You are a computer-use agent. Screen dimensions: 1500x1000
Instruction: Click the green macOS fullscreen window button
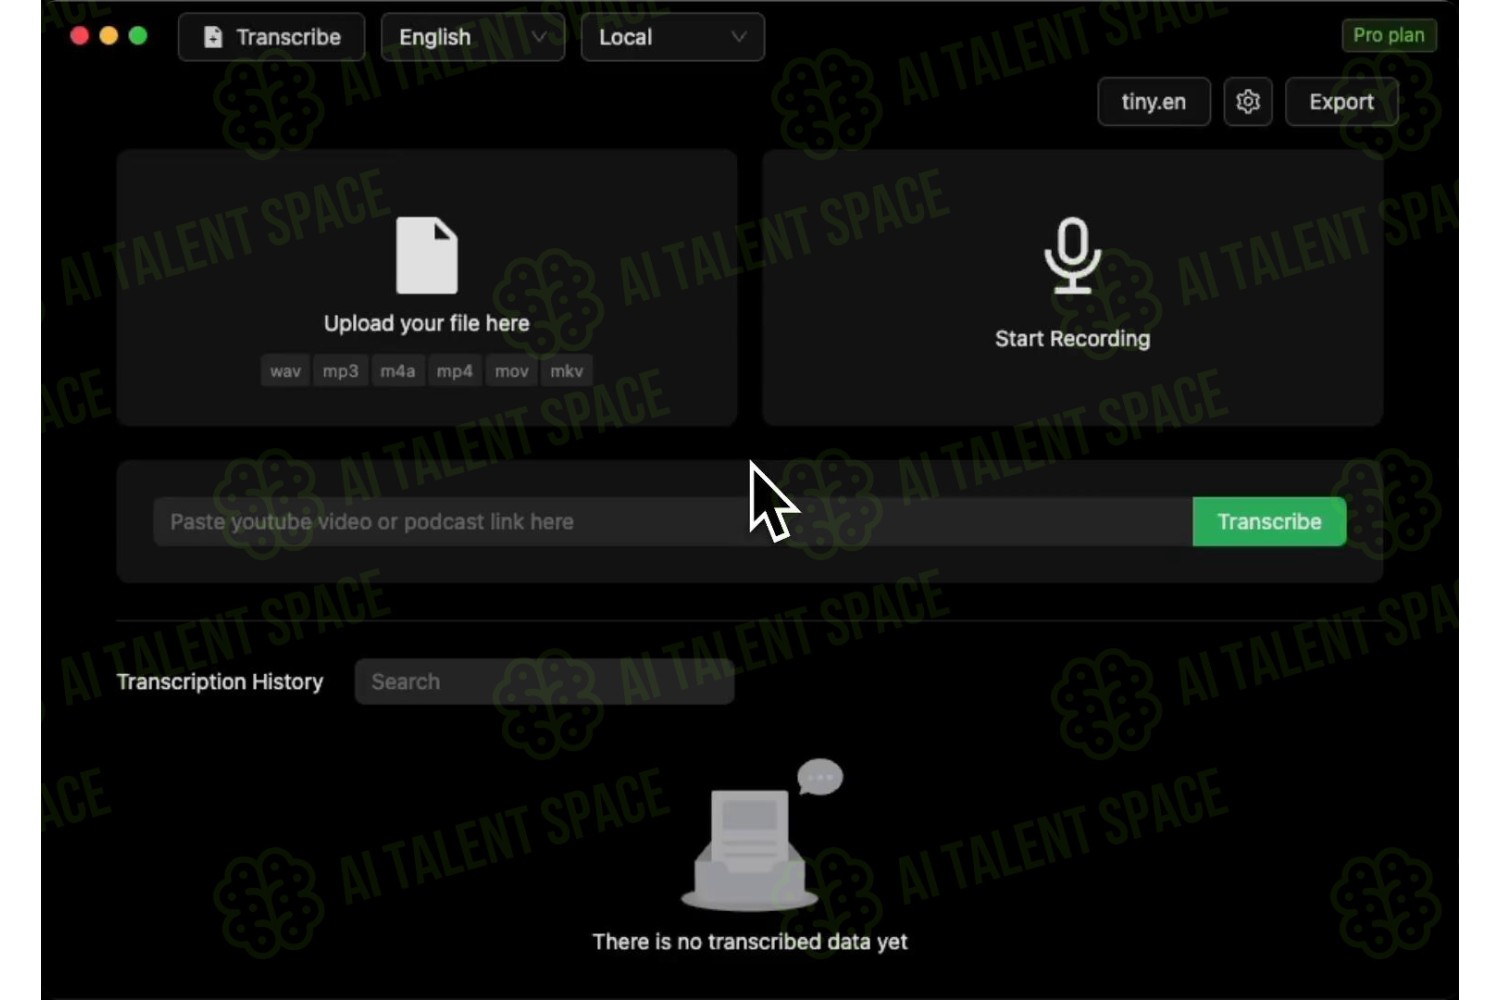(x=138, y=36)
